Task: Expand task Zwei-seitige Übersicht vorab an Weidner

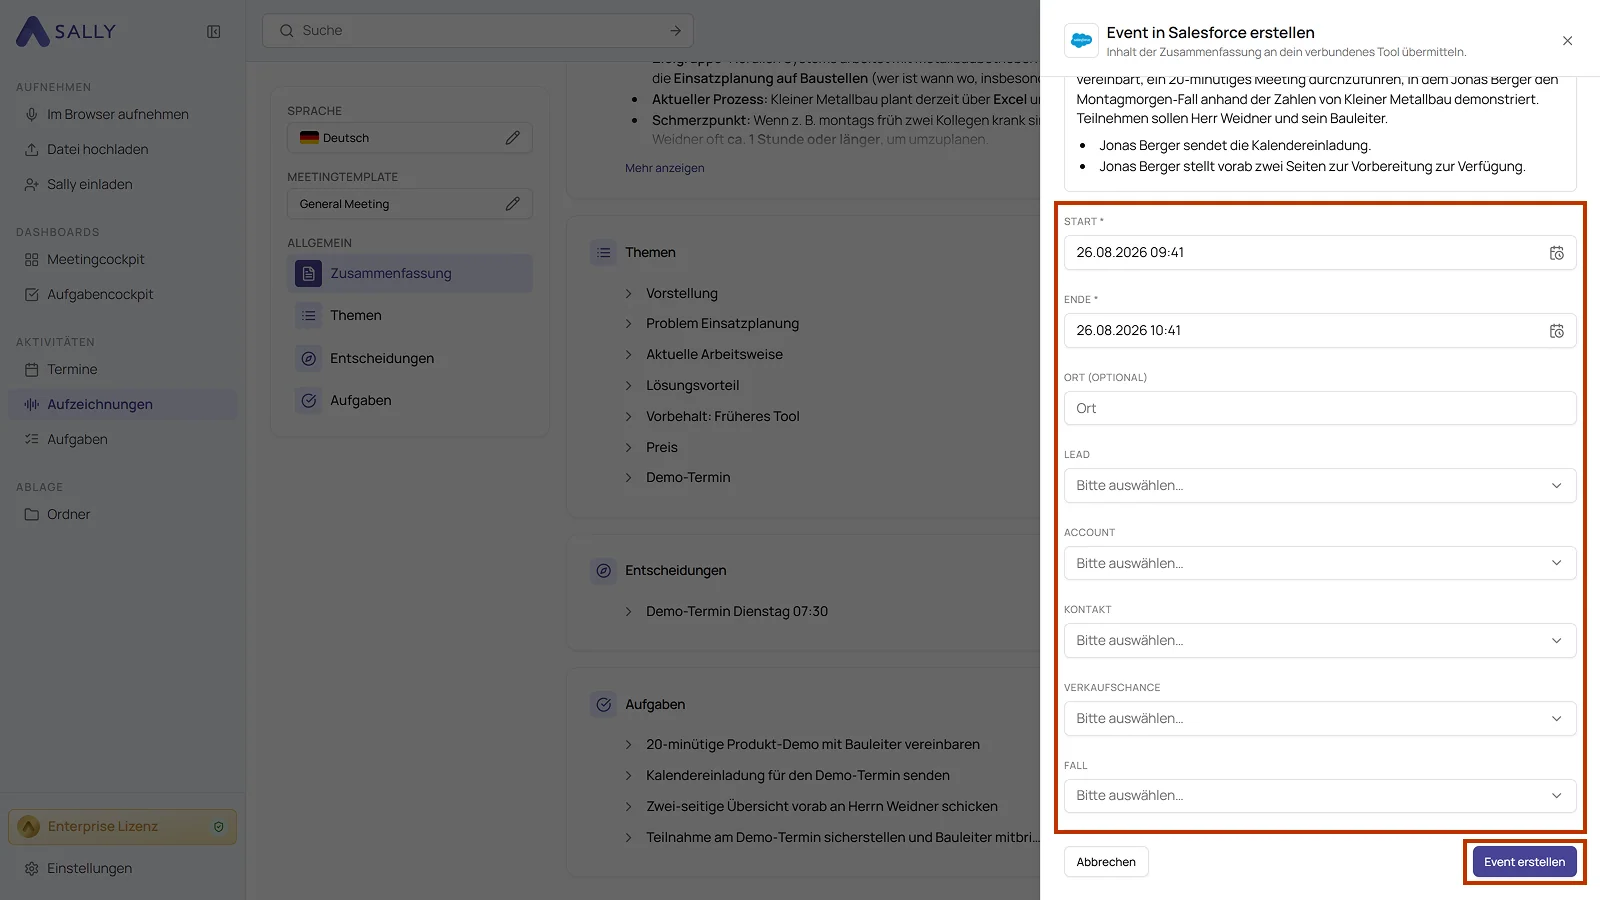Action: [628, 807]
